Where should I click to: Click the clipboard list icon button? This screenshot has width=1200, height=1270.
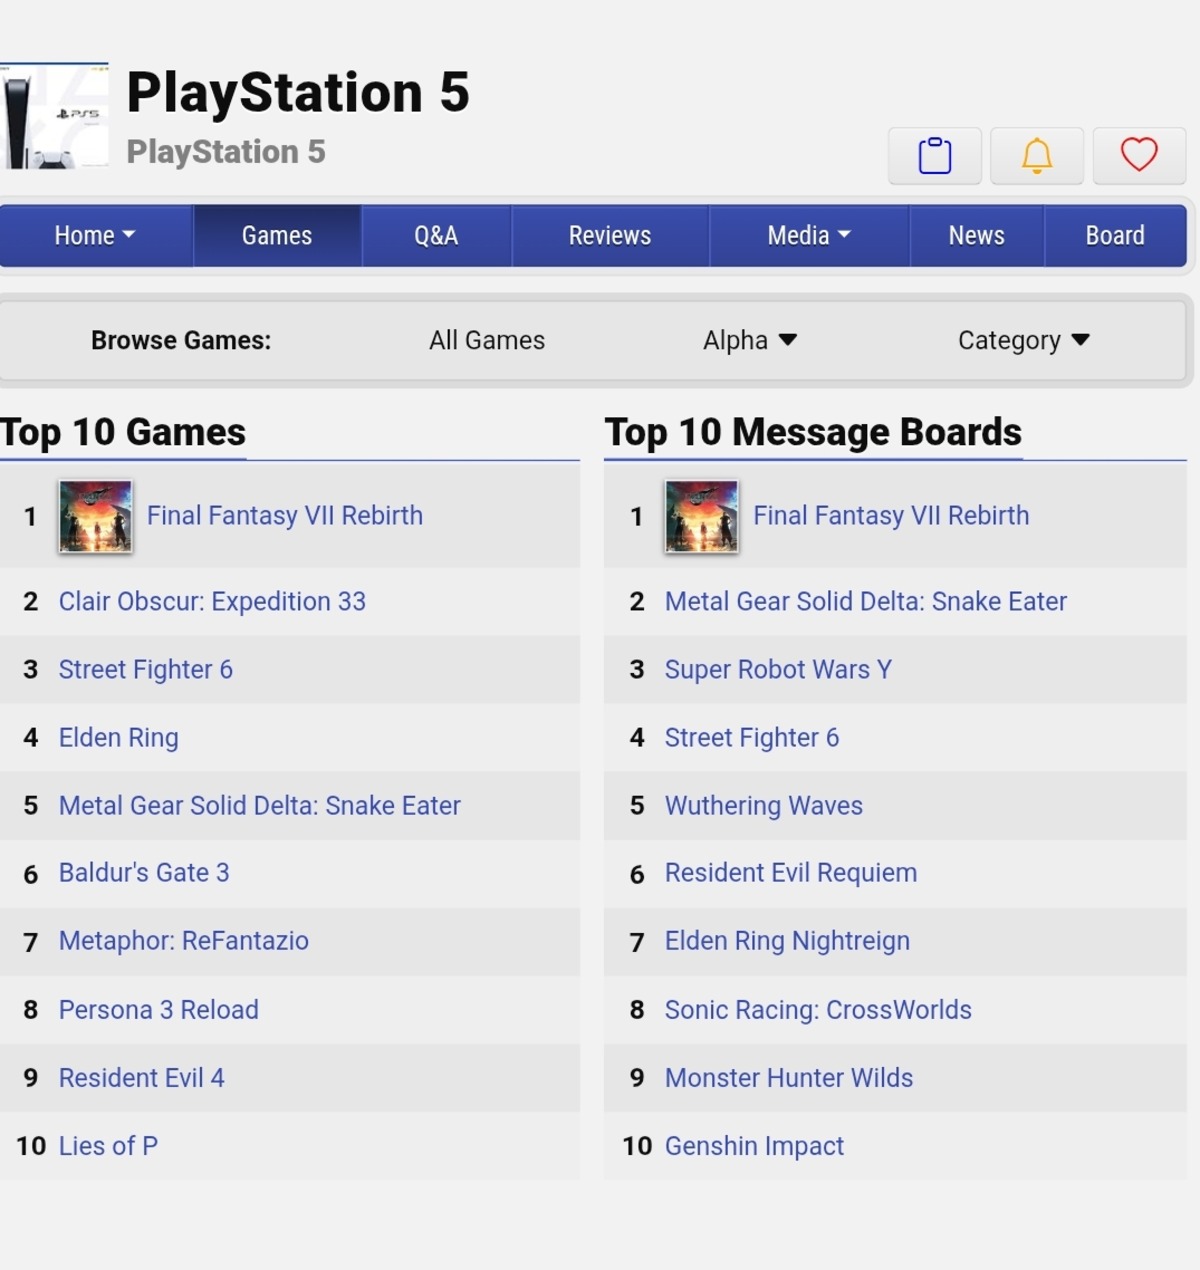[935, 156]
